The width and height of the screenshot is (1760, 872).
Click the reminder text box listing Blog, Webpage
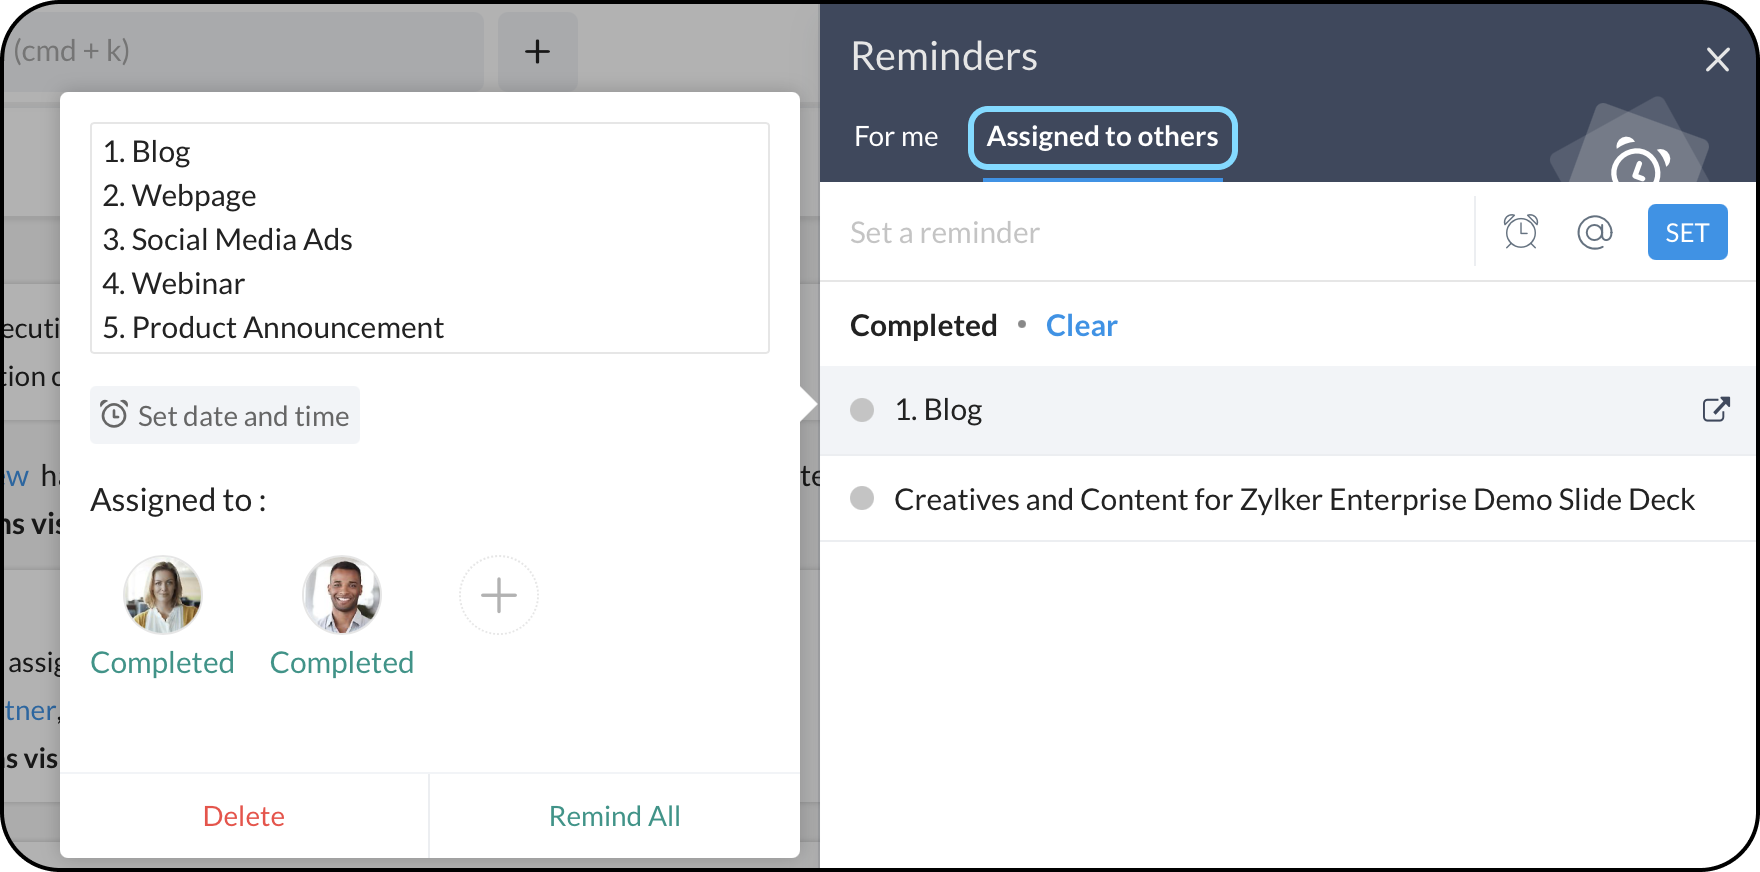430,238
